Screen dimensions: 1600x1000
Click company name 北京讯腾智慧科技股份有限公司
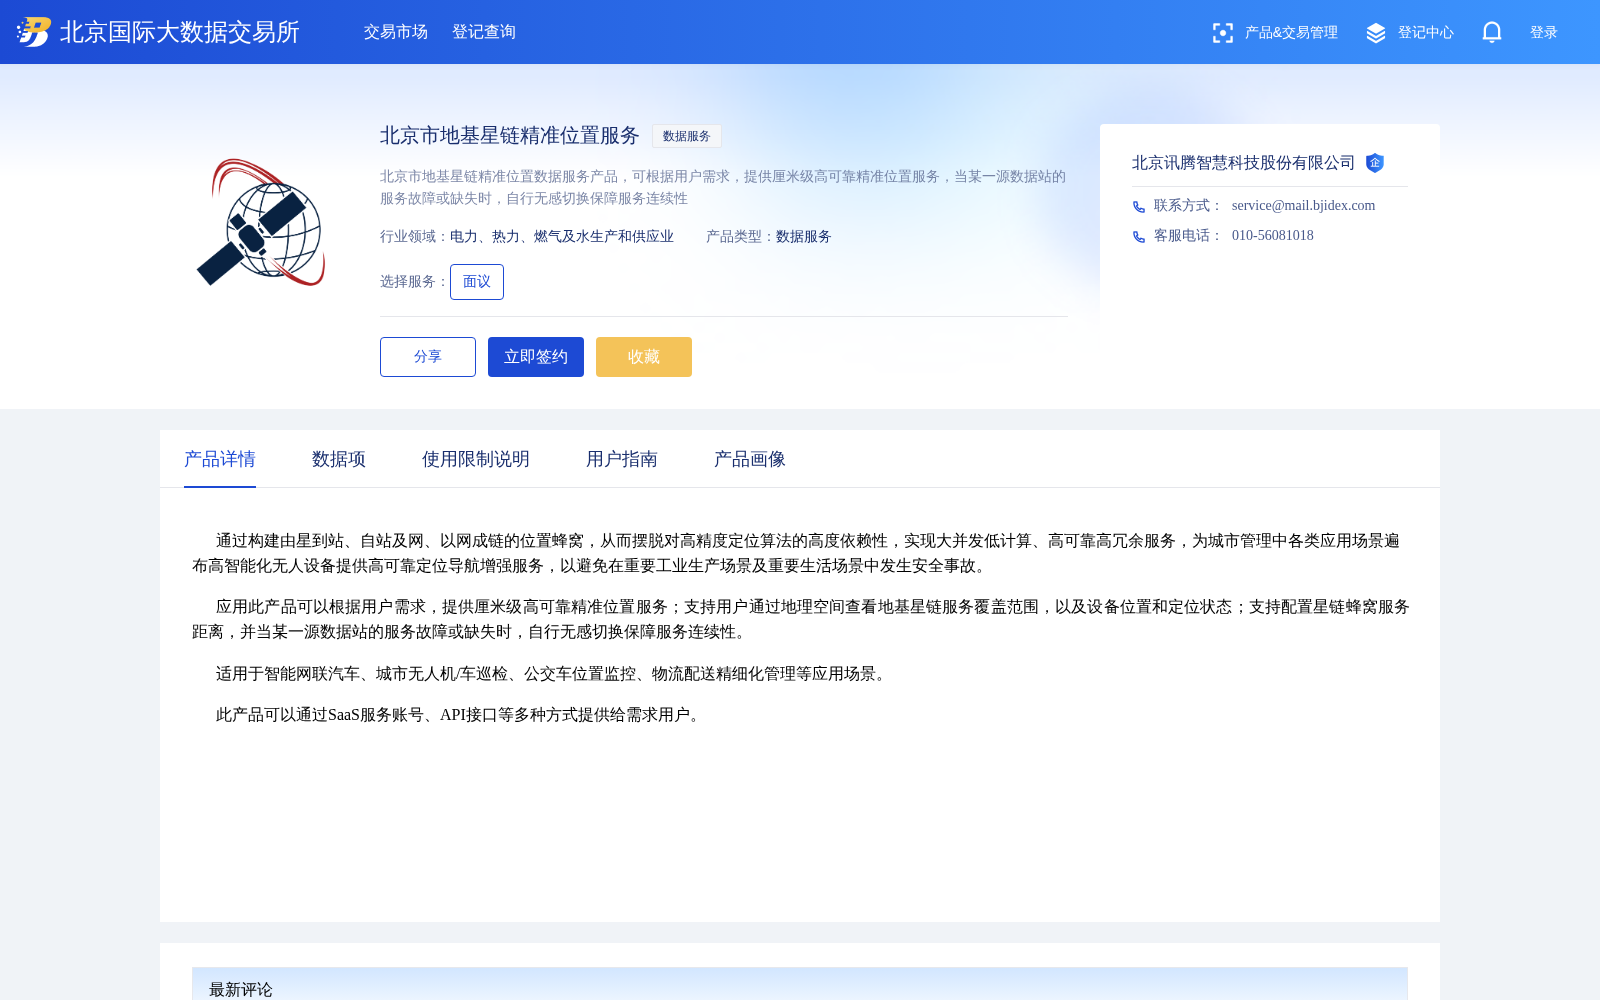pos(1243,163)
